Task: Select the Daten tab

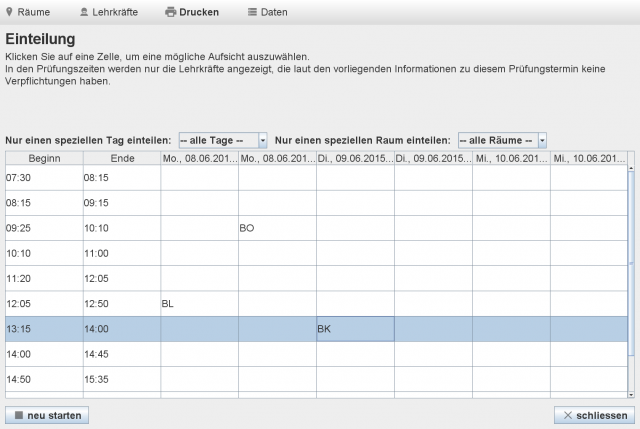Action: click(x=274, y=12)
